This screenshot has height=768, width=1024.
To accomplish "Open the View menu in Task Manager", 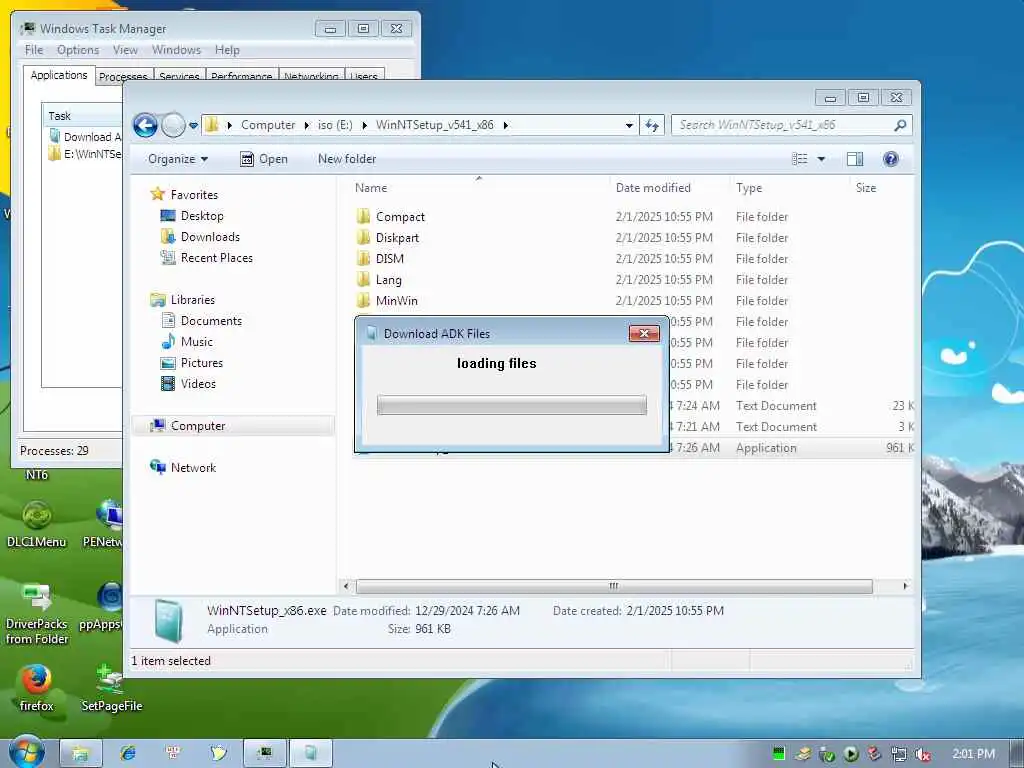I will [125, 50].
